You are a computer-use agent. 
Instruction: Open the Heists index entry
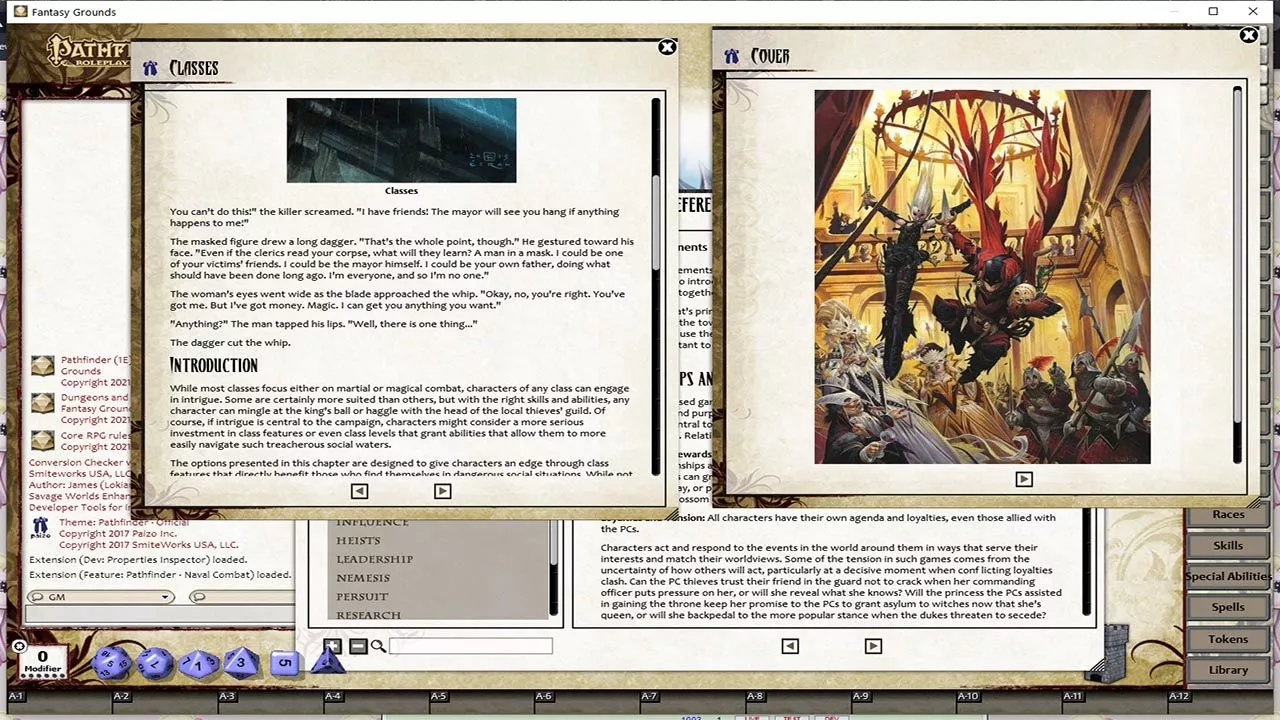[358, 540]
